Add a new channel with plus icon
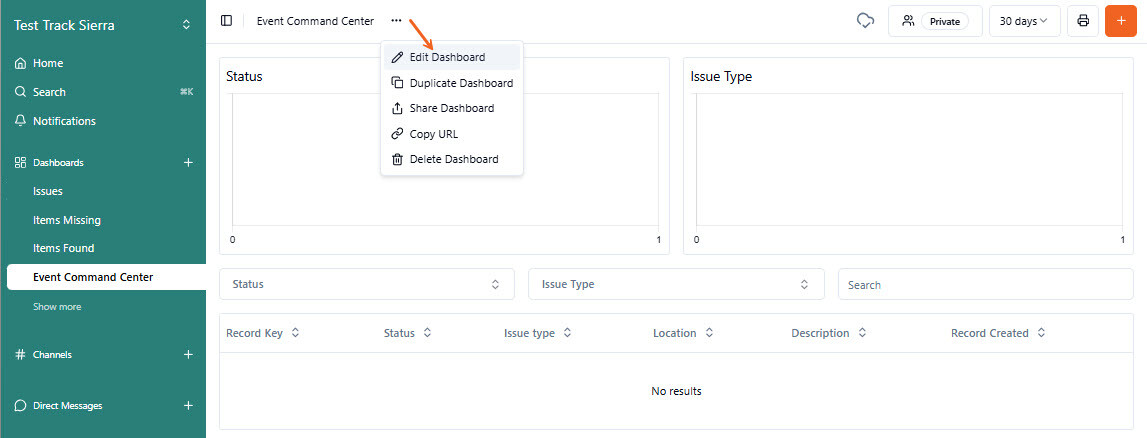This screenshot has height=438, width=1147. [x=188, y=355]
